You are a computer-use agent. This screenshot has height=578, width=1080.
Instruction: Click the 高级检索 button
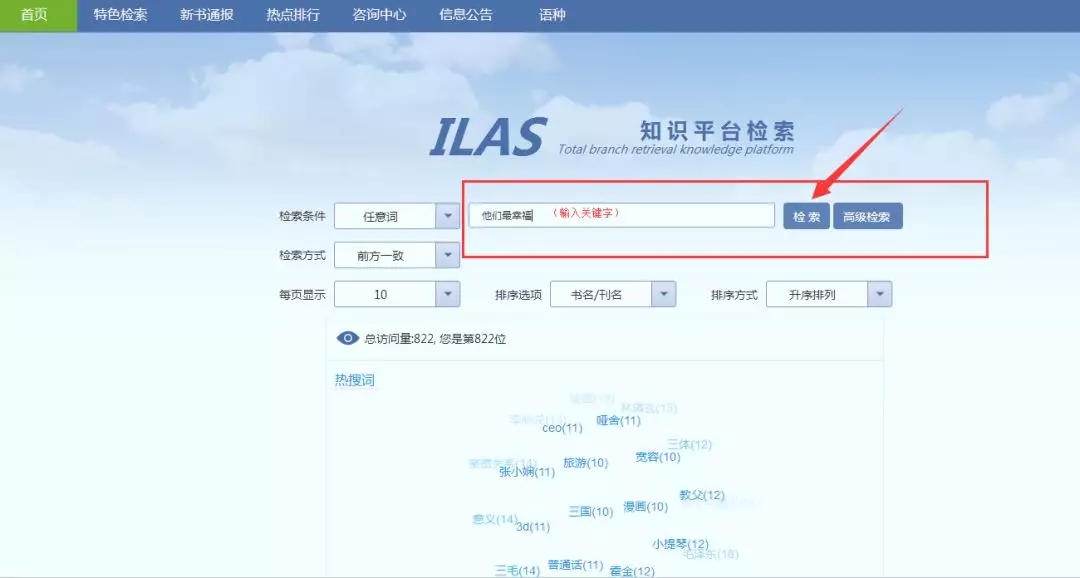867,216
